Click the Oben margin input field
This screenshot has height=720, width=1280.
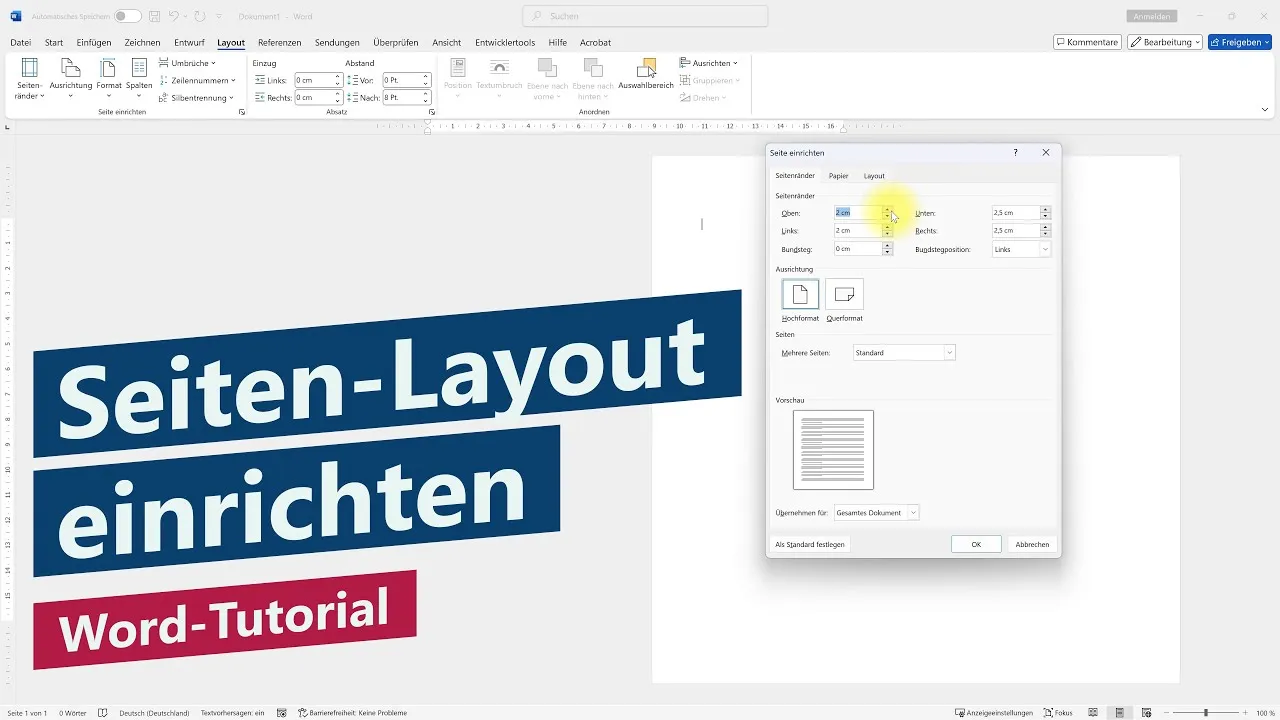858,212
